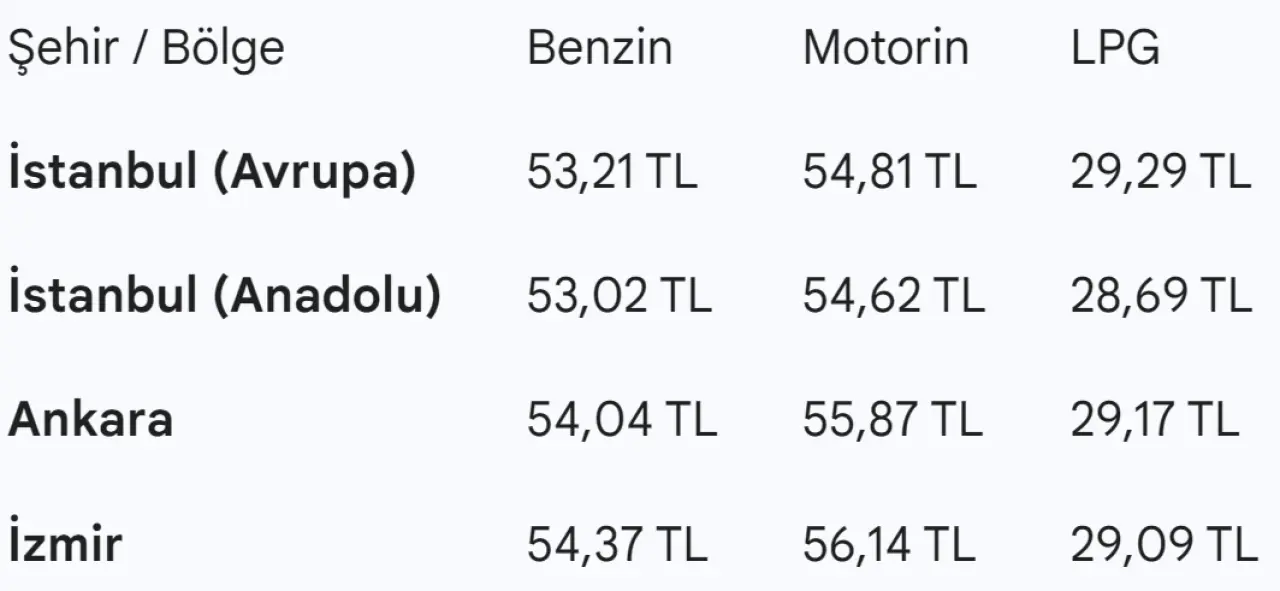Click the 29,29 TL LPG price

[1160, 172]
